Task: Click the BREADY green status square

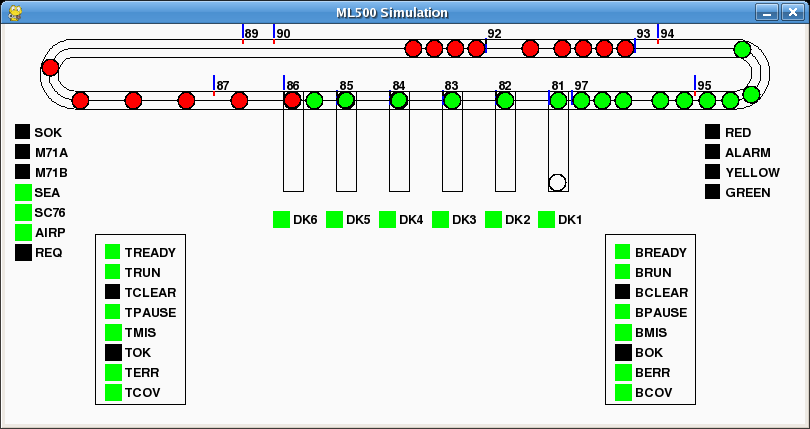Action: (x=623, y=252)
